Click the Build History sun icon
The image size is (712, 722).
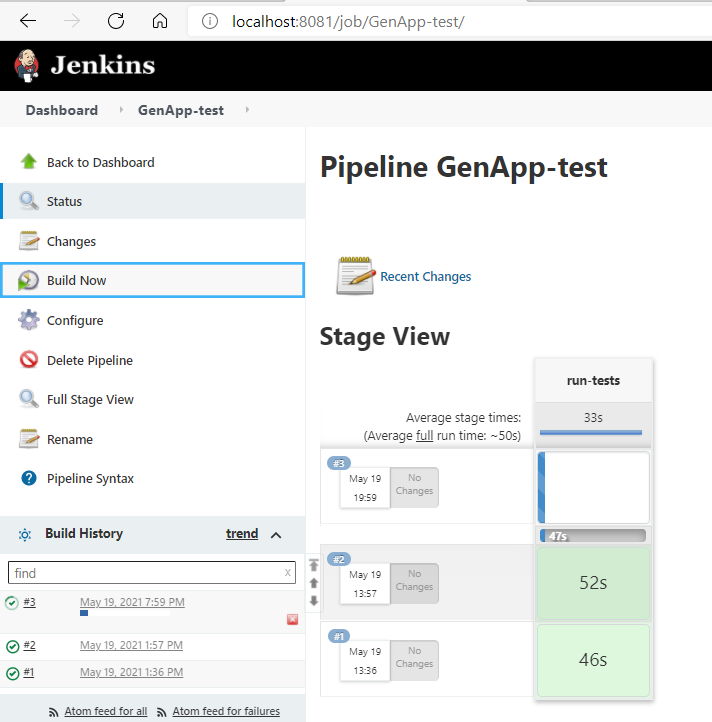coord(25,535)
